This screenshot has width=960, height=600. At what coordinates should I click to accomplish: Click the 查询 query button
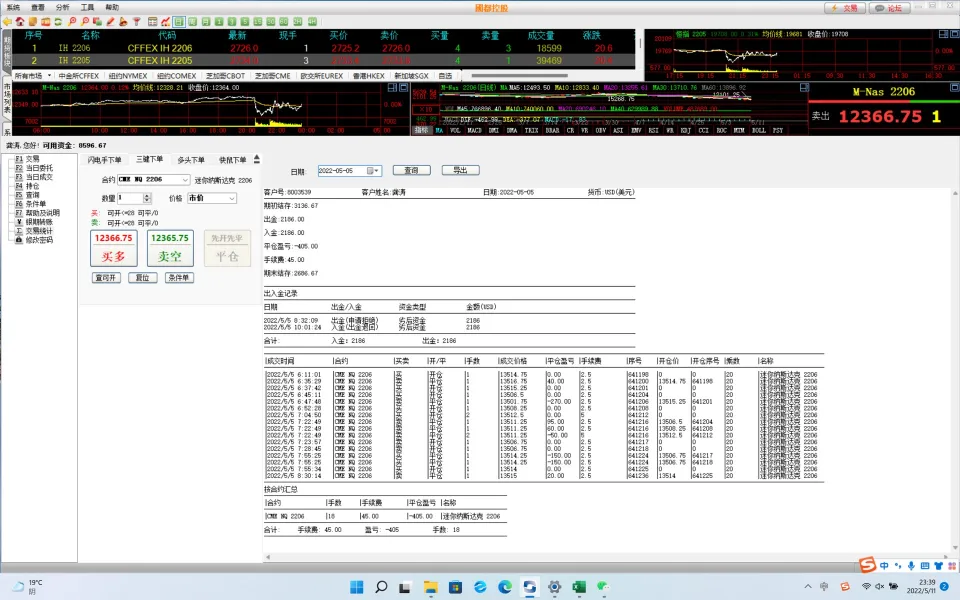412,170
